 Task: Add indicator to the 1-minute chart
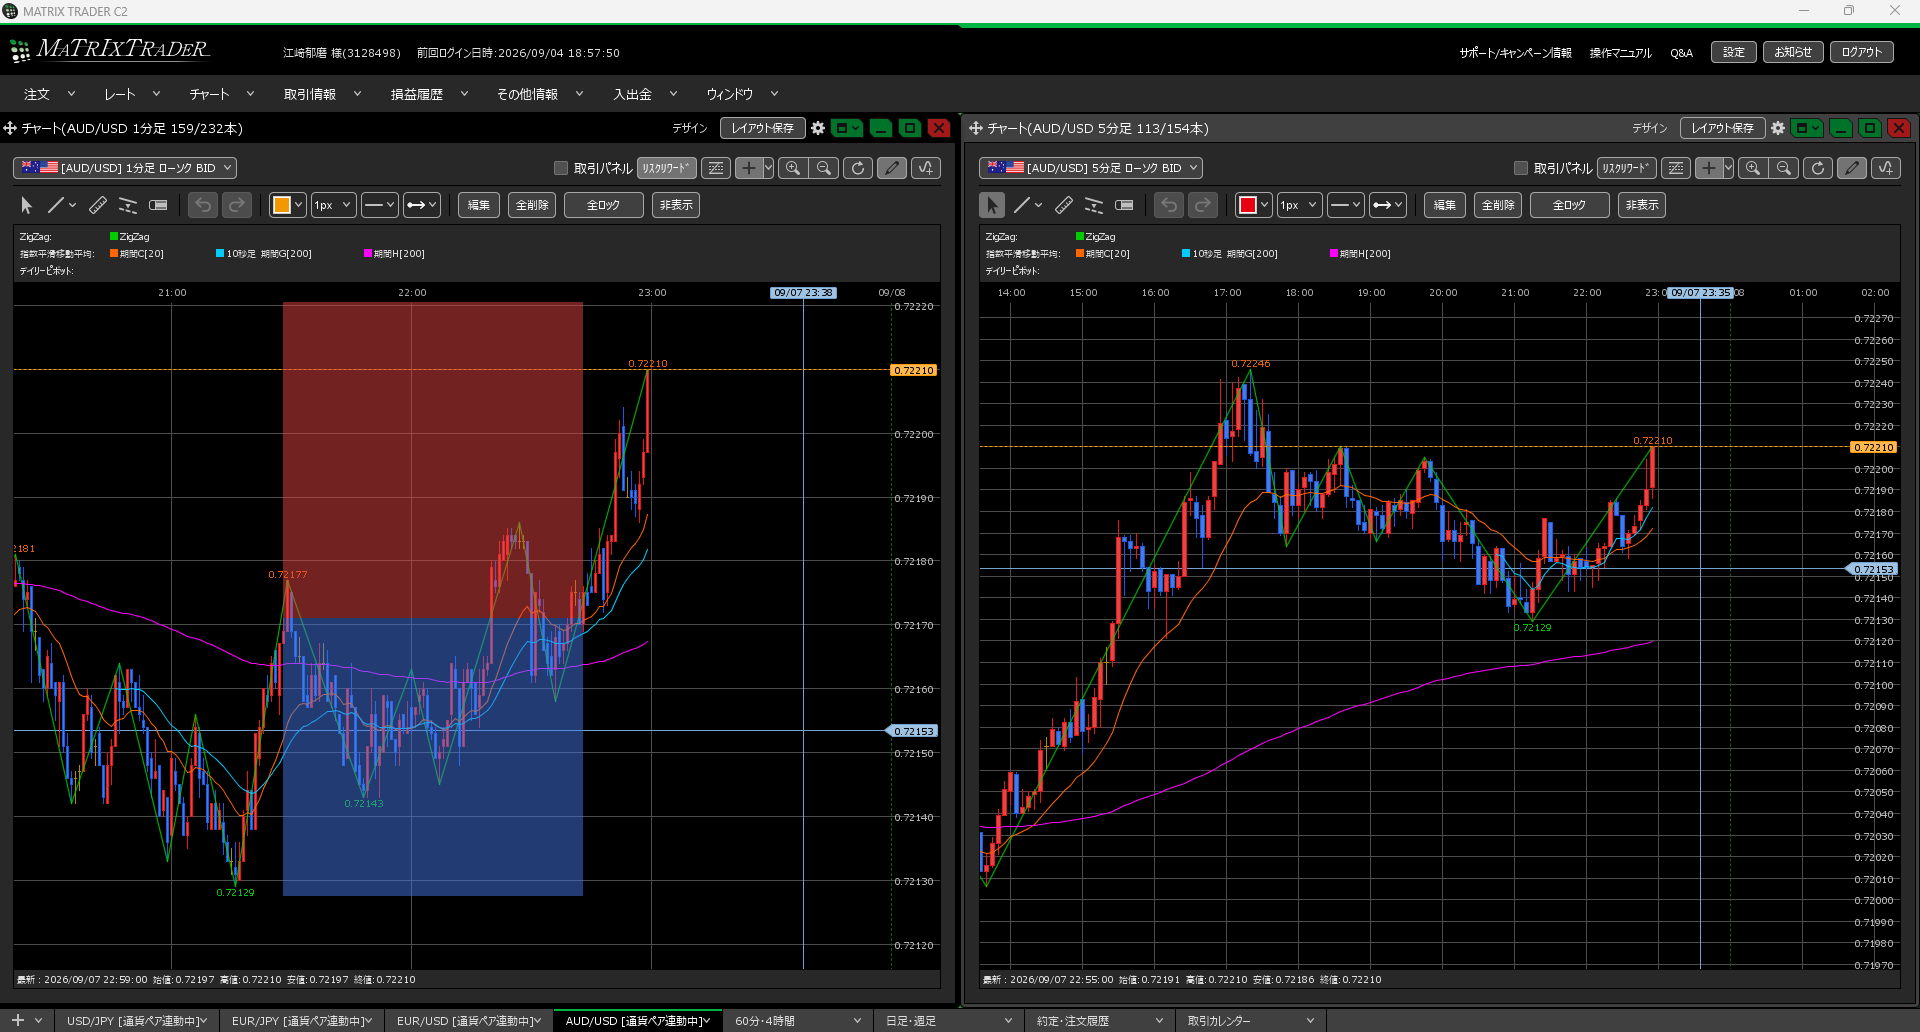click(x=926, y=168)
